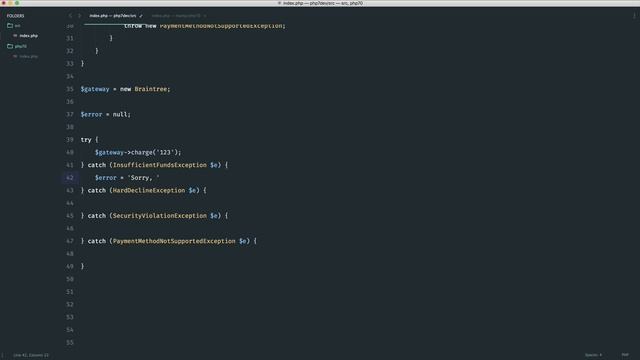Screen dimensions: 640x360
Task: Click the closing brace on line 49
Action: pos(82,266)
